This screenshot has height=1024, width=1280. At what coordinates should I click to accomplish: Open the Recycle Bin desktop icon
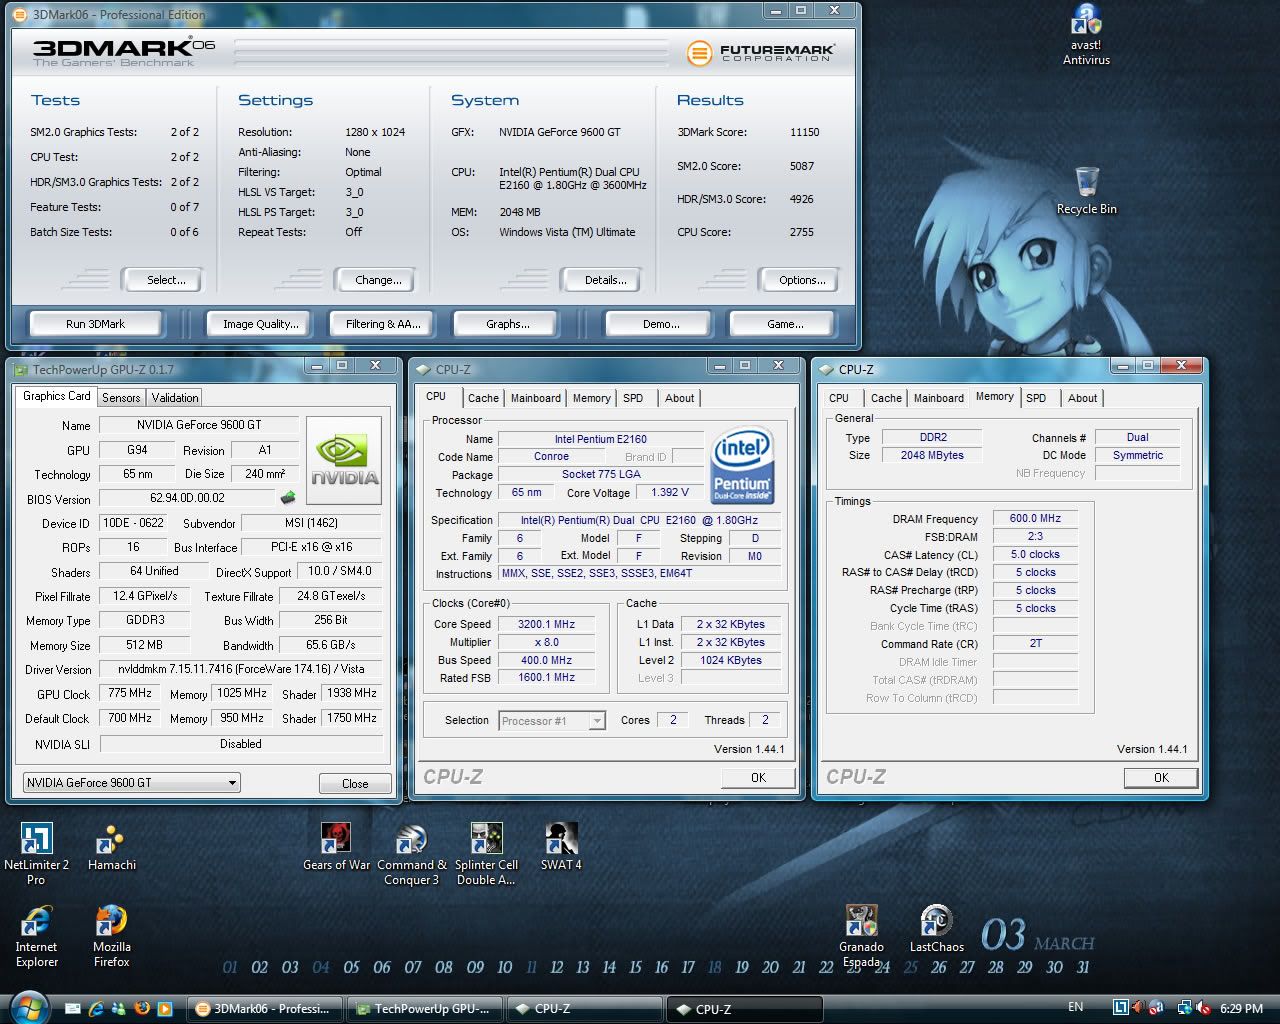click(x=1087, y=183)
